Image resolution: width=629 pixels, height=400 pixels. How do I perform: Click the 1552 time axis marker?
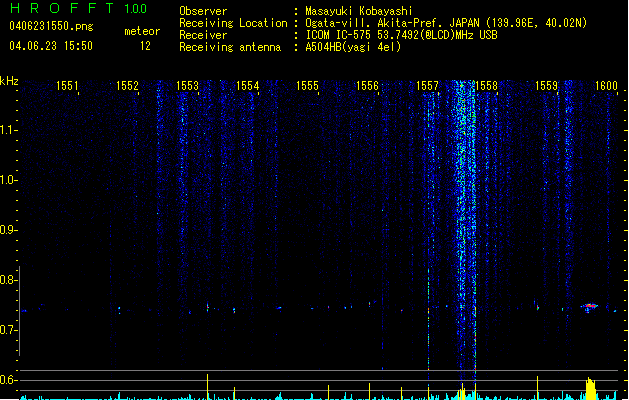coord(127,86)
